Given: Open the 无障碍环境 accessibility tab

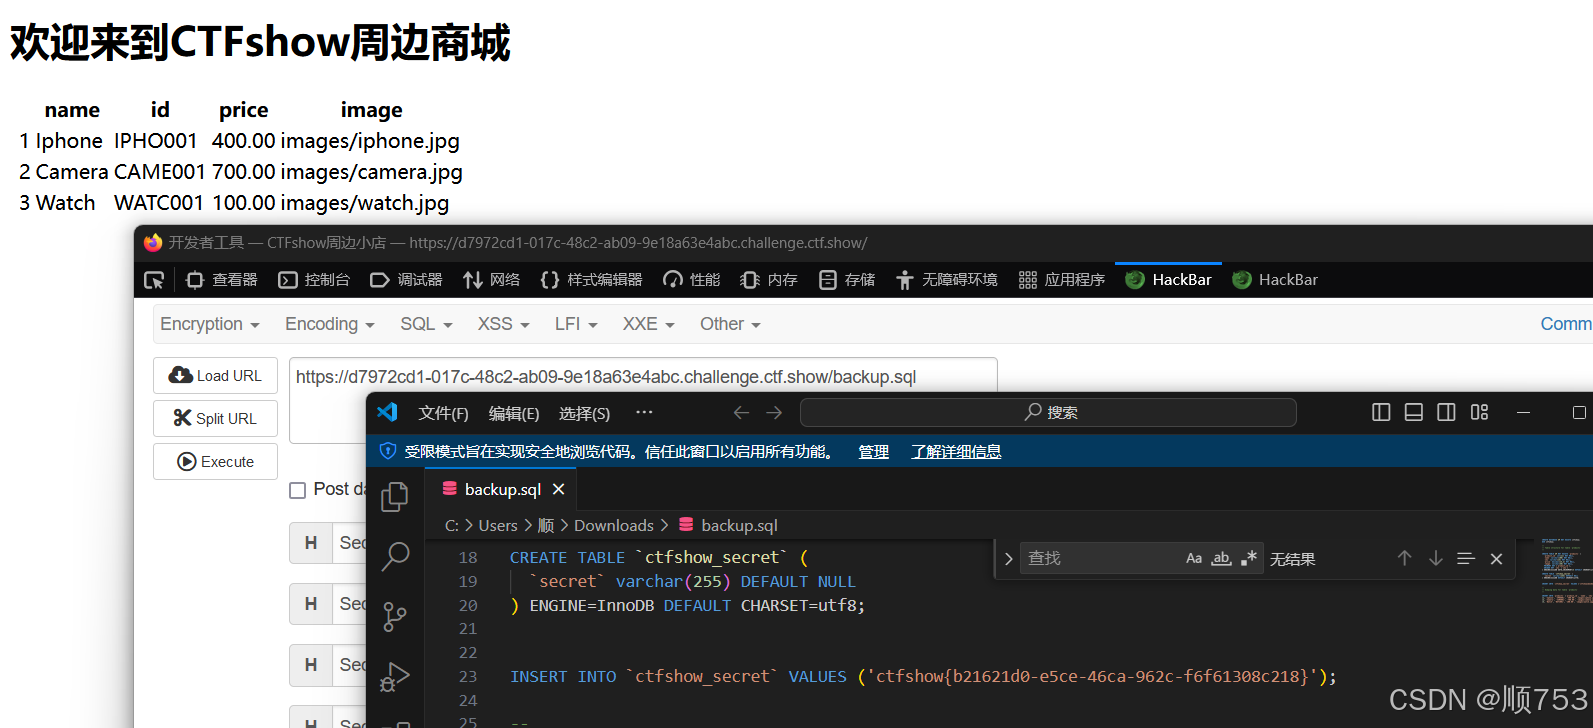Looking at the screenshot, I should 946,280.
